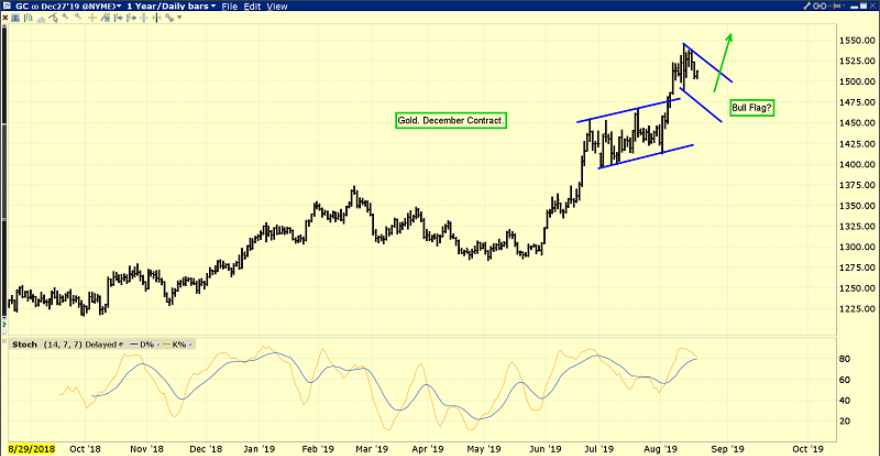This screenshot has height=456, width=880.
Task: Open the View menu
Action: tap(277, 7)
